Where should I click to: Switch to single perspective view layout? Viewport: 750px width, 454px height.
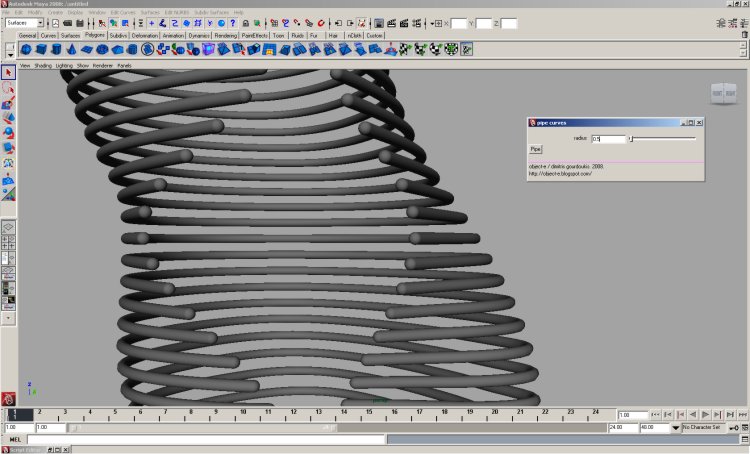(x=8, y=228)
